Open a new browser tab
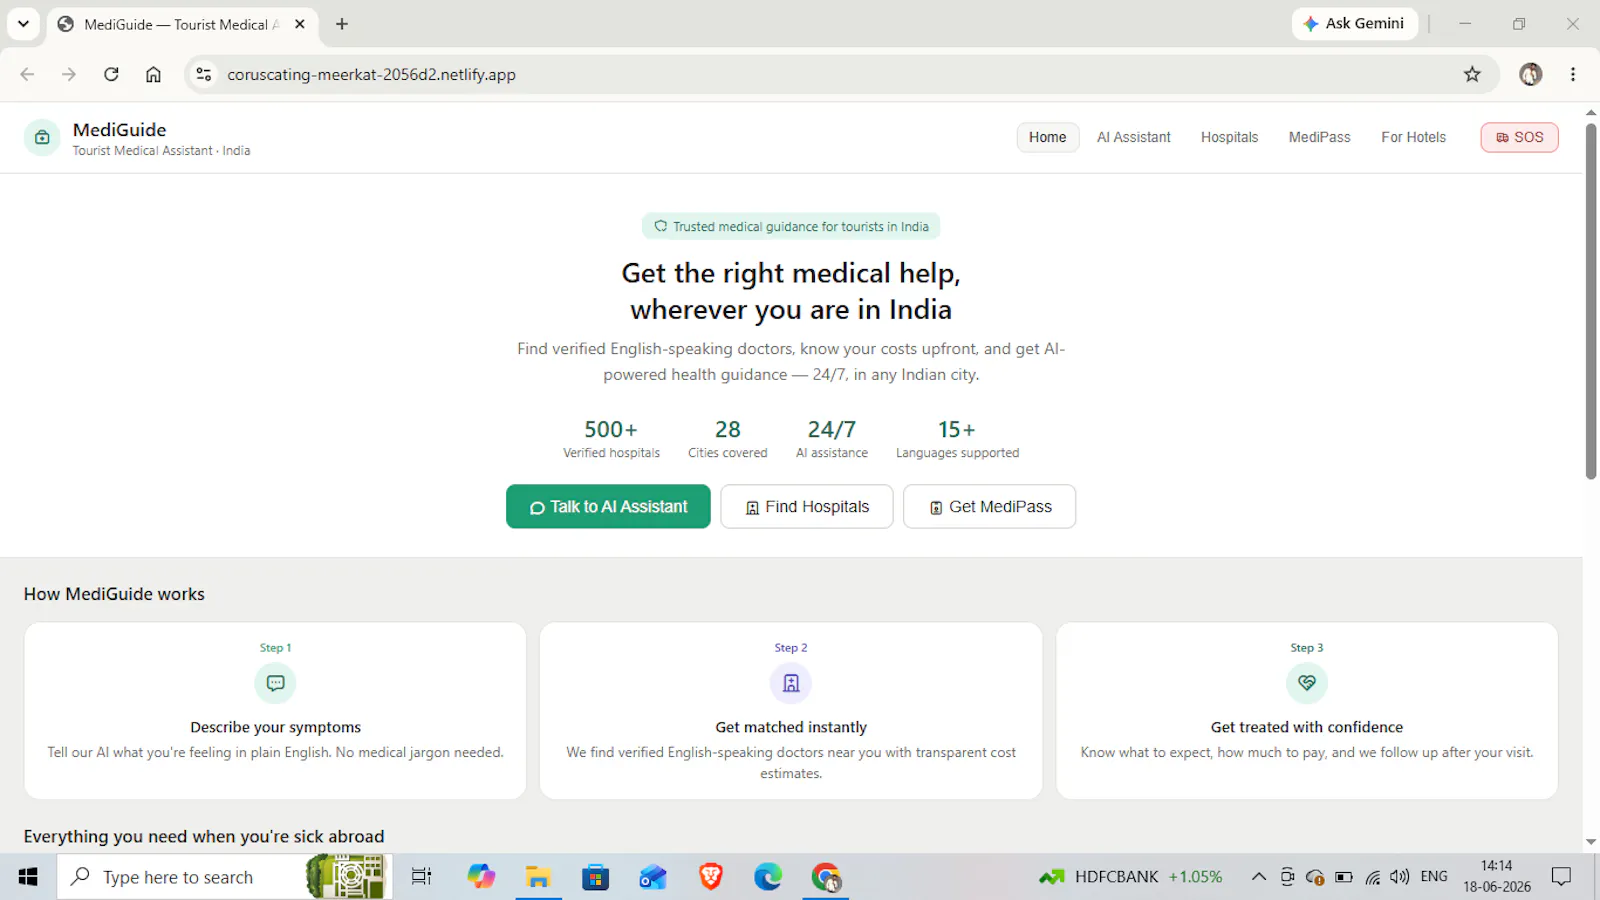The height and width of the screenshot is (900, 1600). point(342,24)
